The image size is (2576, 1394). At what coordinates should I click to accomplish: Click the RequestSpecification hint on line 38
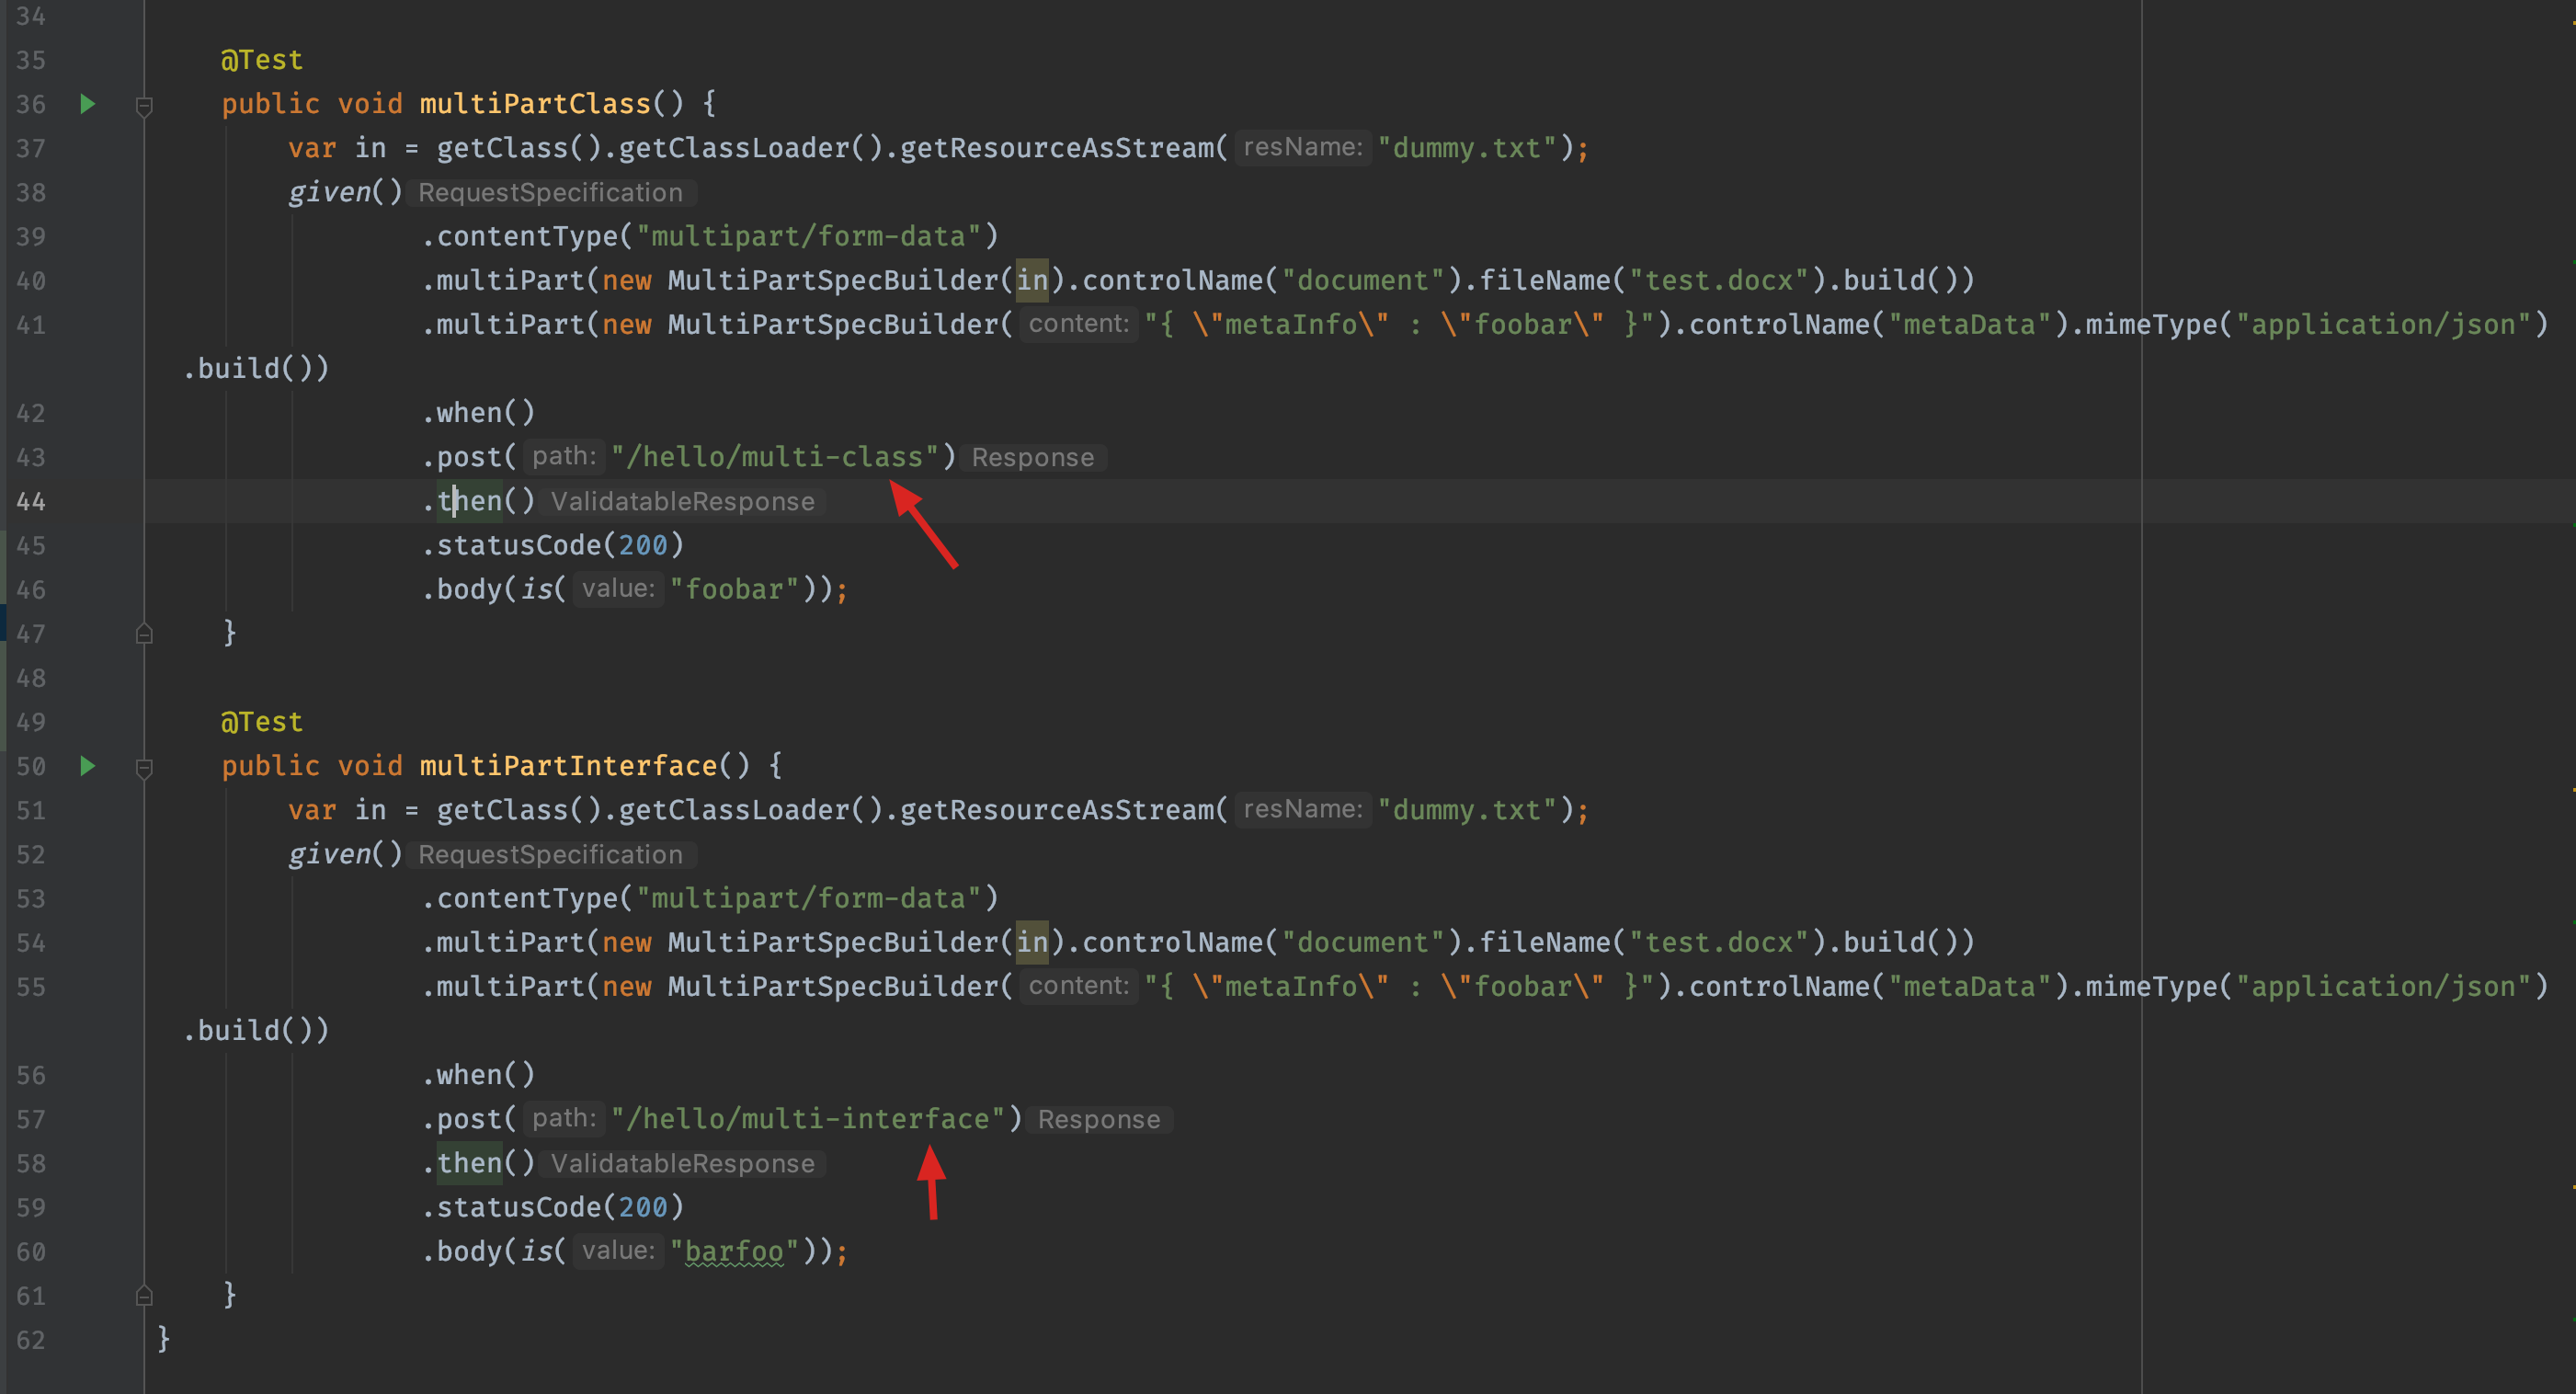click(x=550, y=193)
